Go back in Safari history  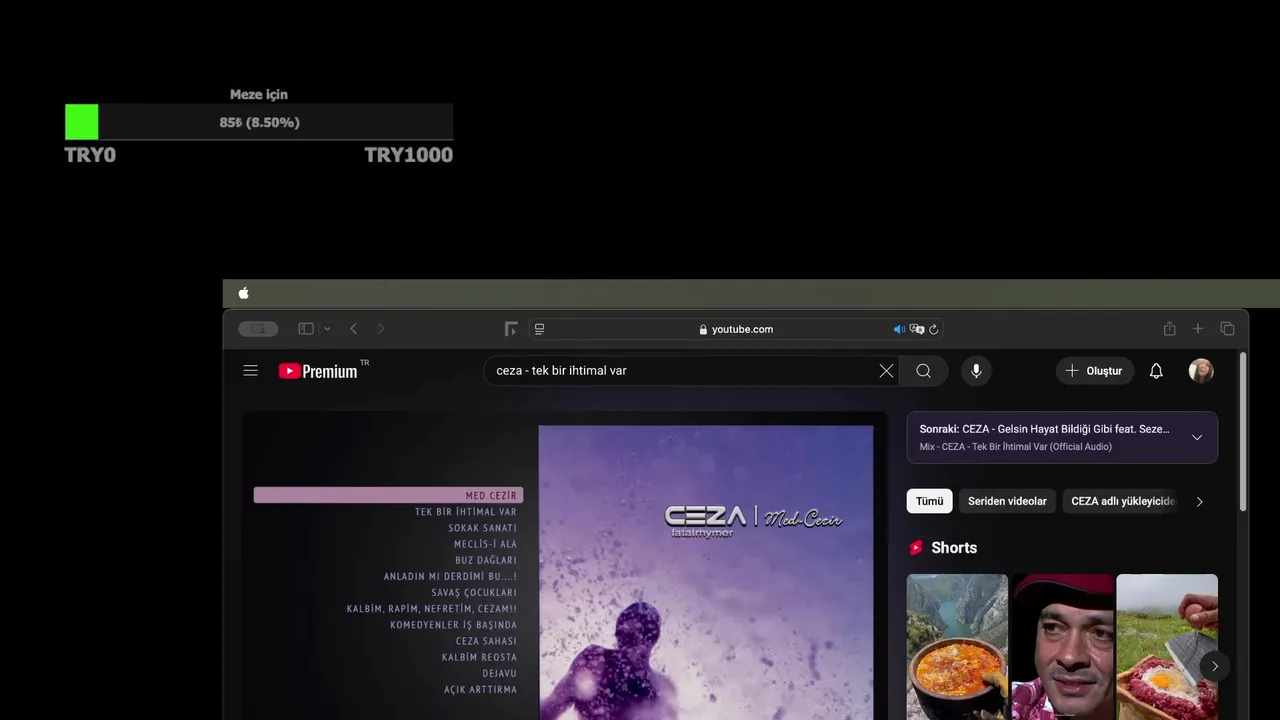click(x=353, y=329)
